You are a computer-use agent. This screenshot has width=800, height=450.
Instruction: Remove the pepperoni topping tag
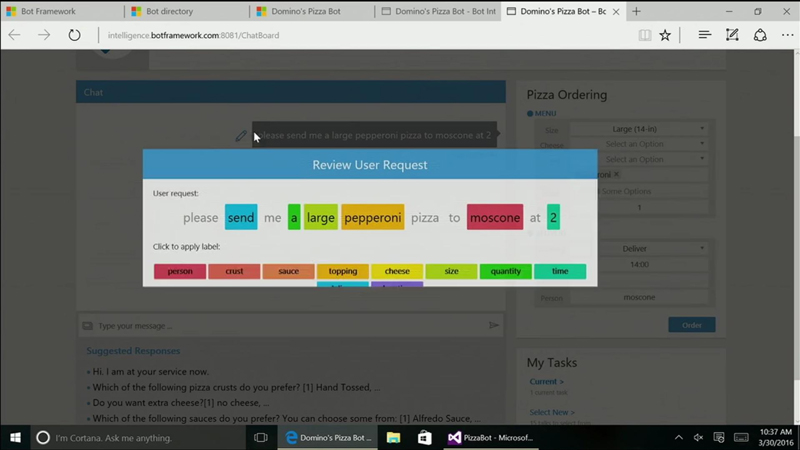point(616,174)
